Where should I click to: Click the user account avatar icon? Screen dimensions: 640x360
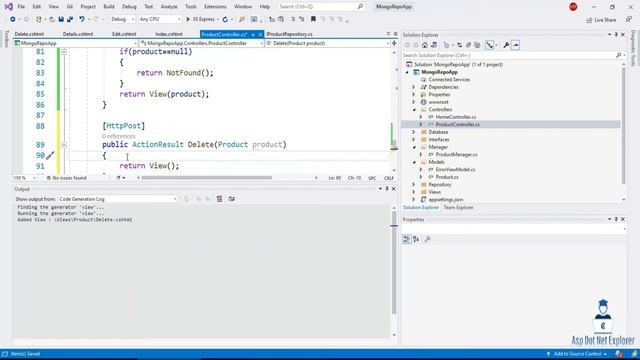pyautogui.click(x=573, y=7)
